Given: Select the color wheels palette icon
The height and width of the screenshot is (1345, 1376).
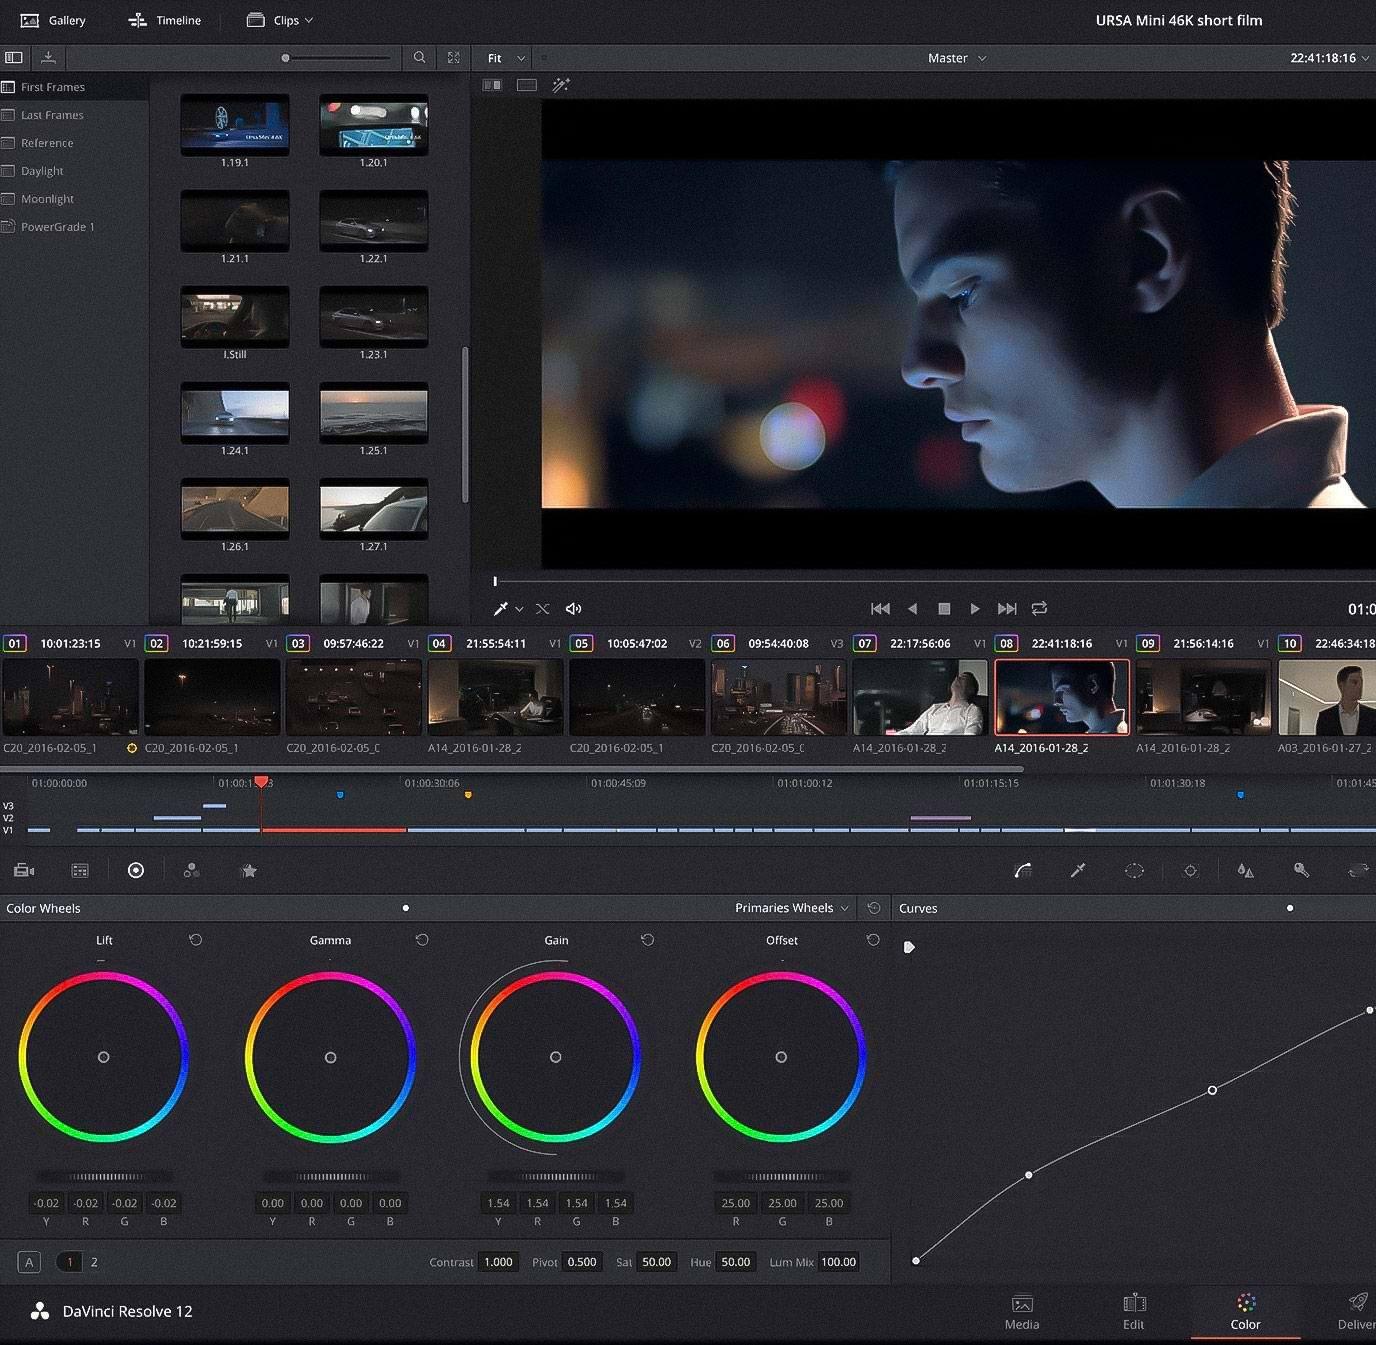Looking at the screenshot, I should pyautogui.click(x=136, y=871).
